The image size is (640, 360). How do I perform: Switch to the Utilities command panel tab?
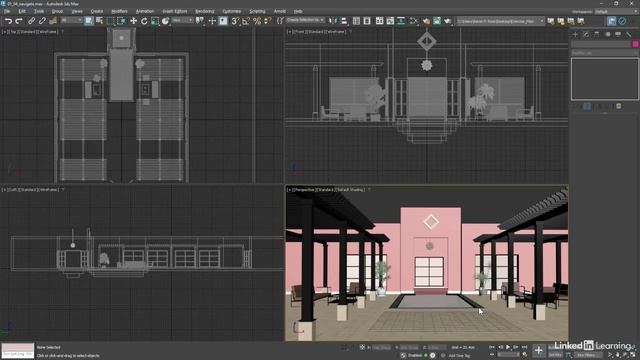(629, 35)
